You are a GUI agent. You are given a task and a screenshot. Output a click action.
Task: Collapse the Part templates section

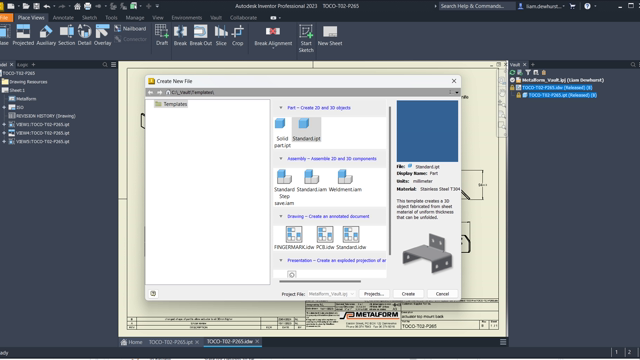coord(281,108)
